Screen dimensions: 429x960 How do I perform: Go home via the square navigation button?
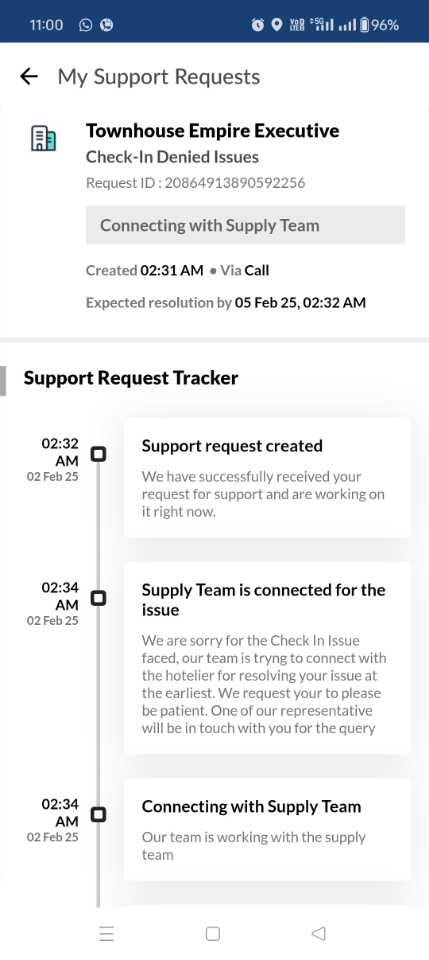click(x=213, y=933)
